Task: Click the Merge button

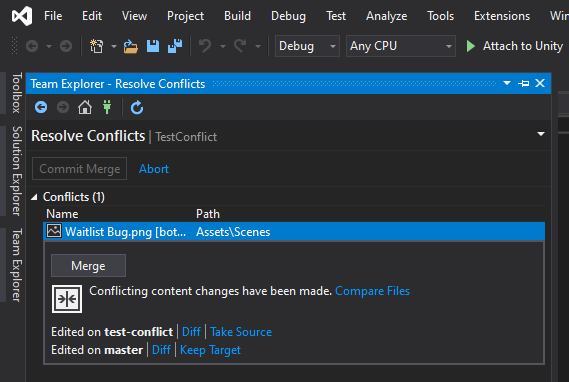Action: pos(89,266)
